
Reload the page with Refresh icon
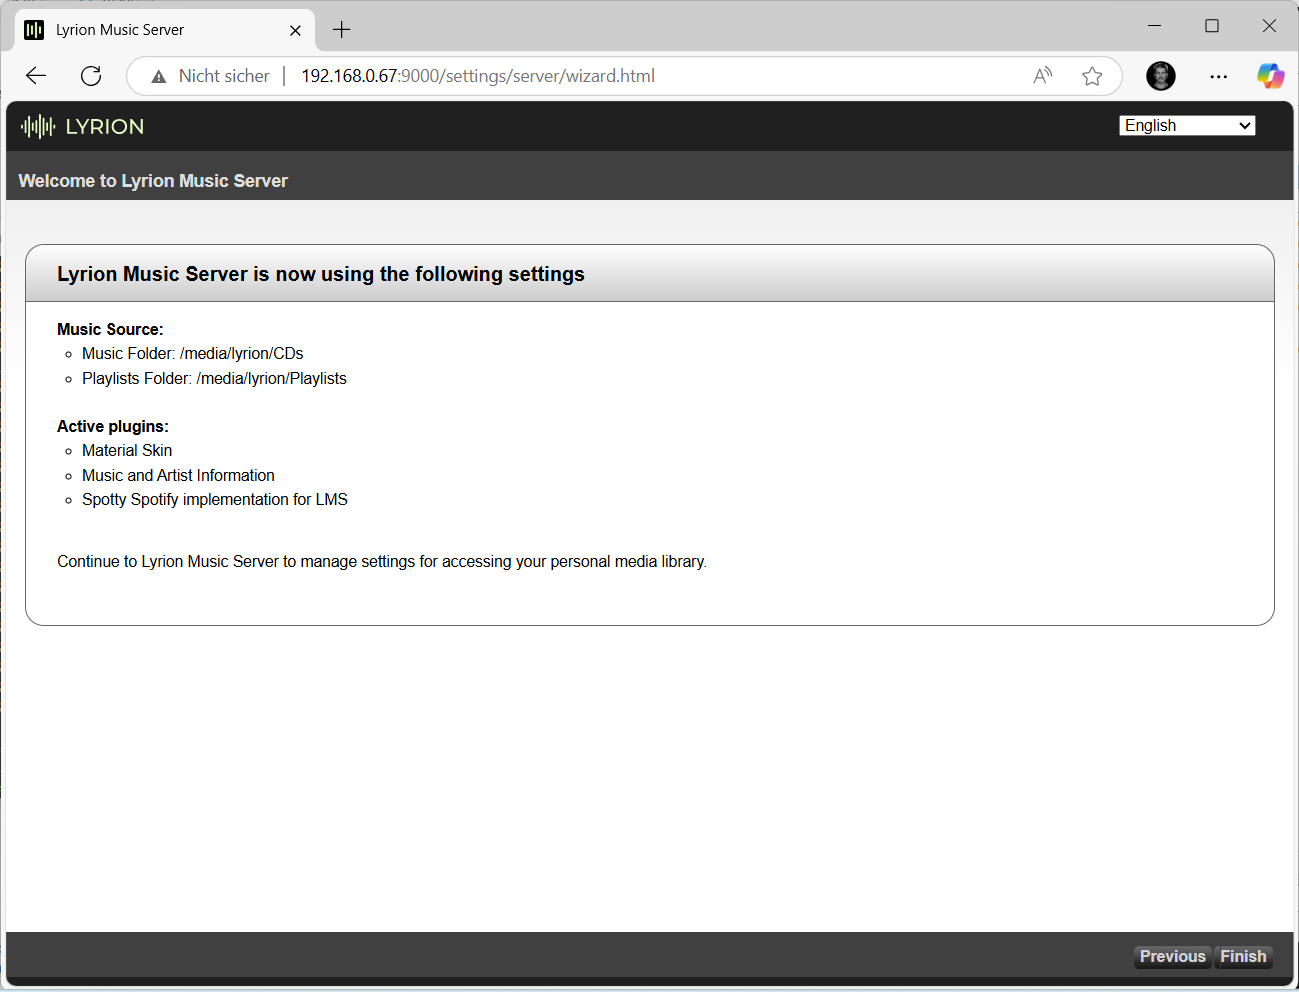coord(91,76)
